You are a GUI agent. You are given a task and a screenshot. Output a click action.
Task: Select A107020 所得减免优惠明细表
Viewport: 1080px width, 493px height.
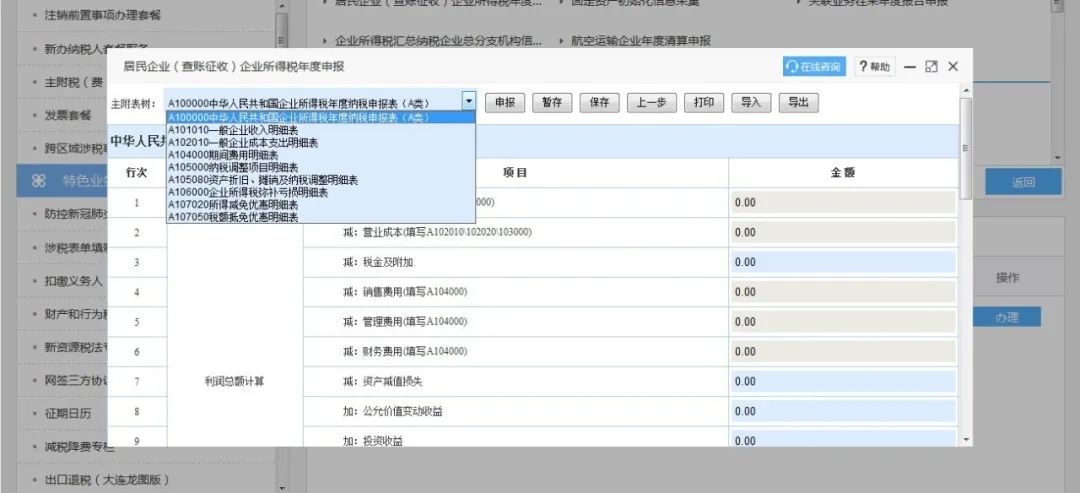point(321,204)
